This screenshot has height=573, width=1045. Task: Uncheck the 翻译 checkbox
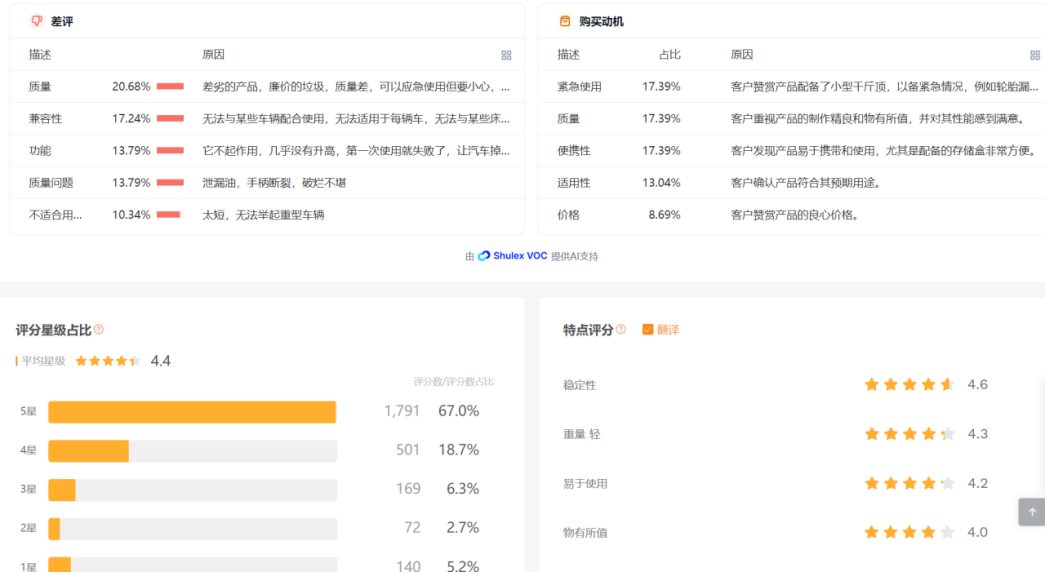click(648, 329)
